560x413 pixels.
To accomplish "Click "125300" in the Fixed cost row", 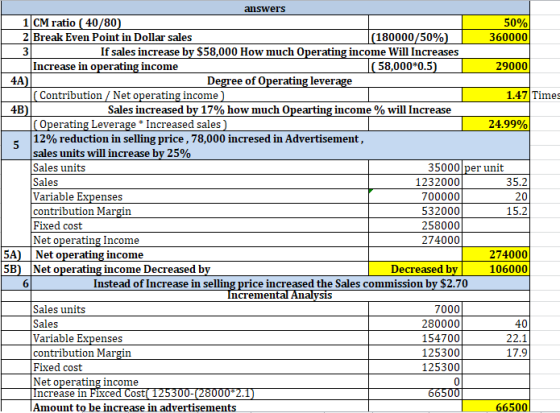I will (415, 367).
